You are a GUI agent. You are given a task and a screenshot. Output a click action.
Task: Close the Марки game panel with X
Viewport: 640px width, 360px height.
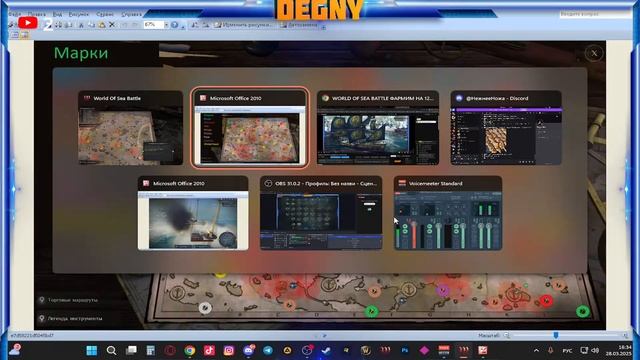[594, 53]
